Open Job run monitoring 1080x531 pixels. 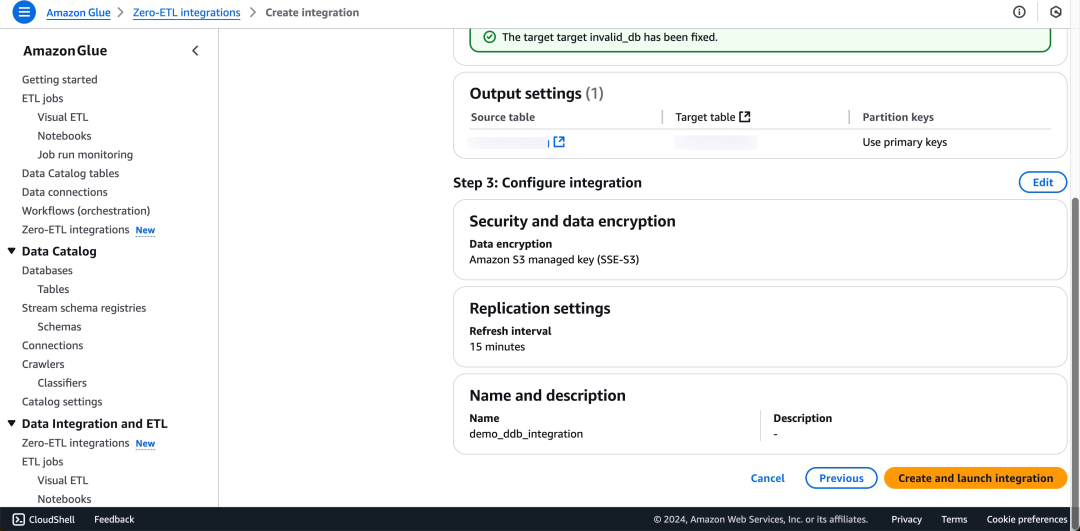(85, 155)
